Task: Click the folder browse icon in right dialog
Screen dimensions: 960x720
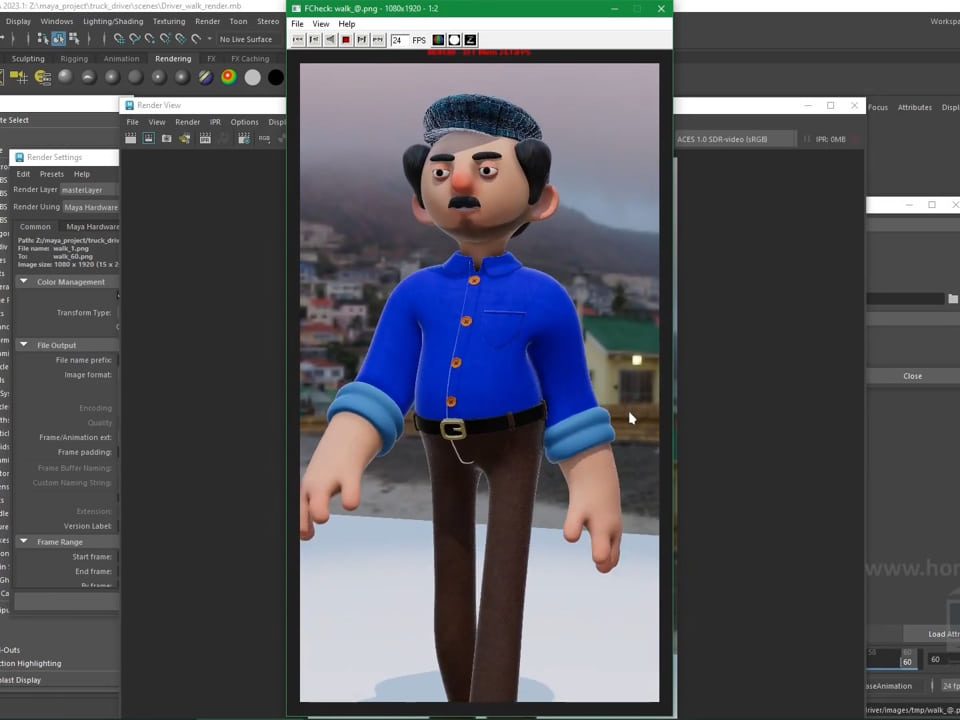Action: click(x=953, y=299)
